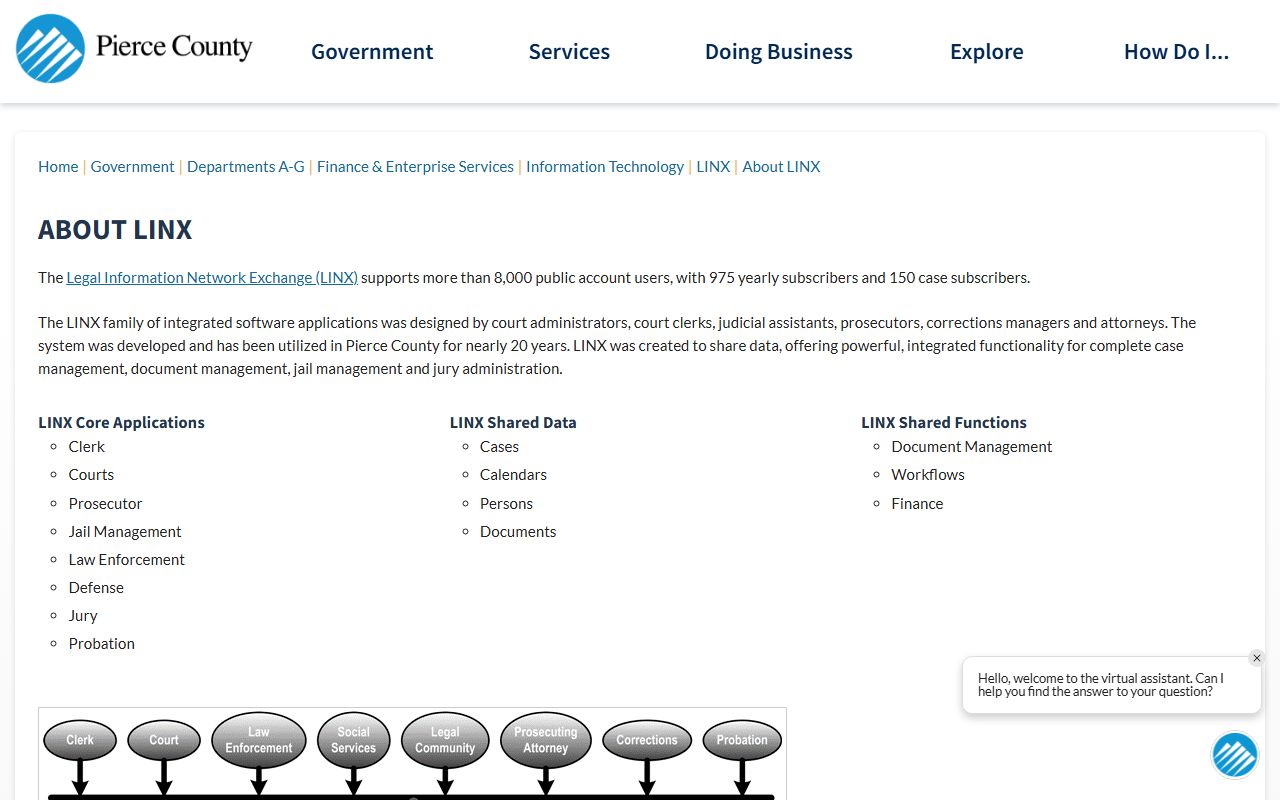Screen dimensions: 1280x800
Task: Close the virtual assistant welcome bubble
Action: click(1257, 658)
